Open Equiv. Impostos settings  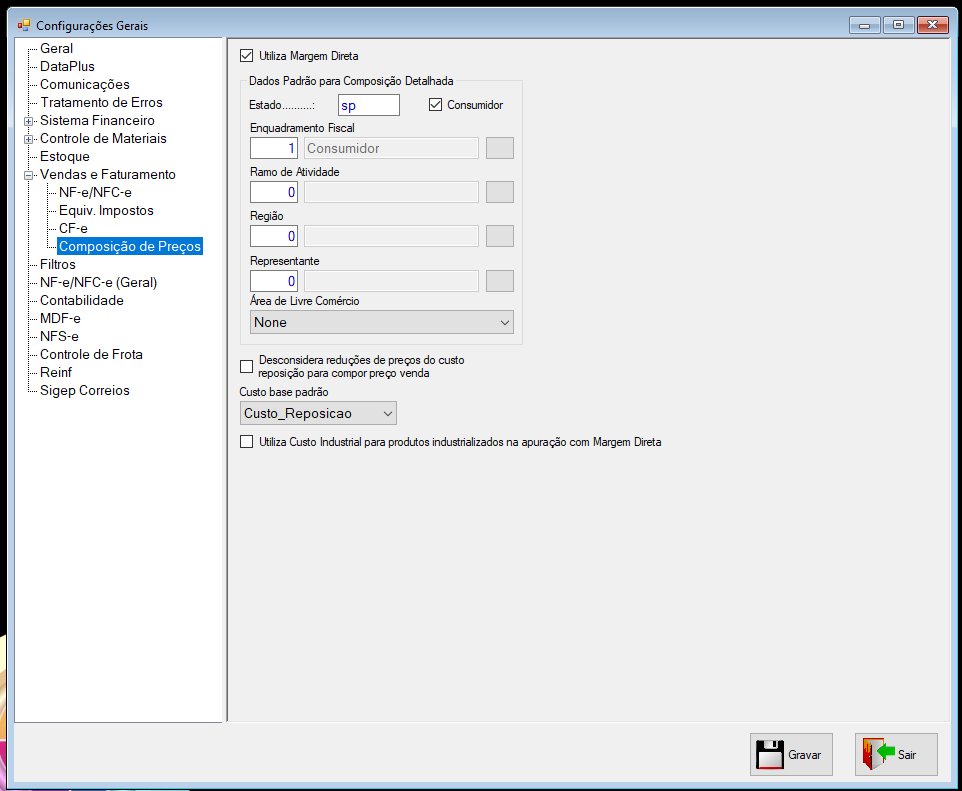(x=106, y=210)
